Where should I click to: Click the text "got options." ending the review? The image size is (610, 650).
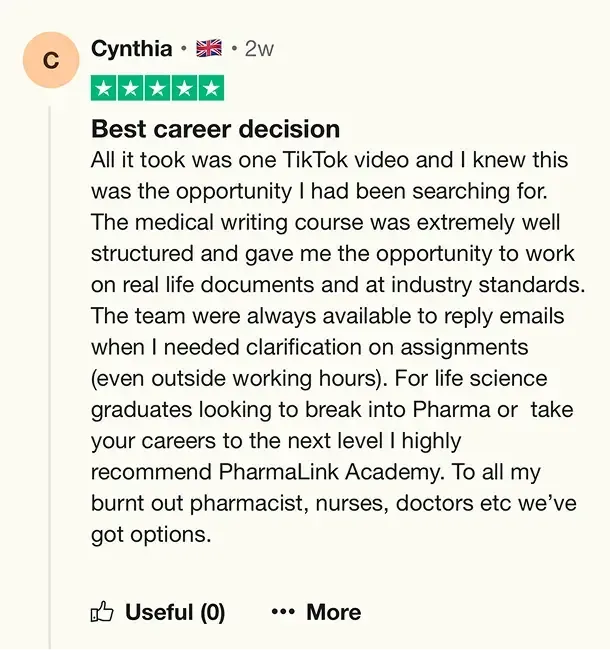click(151, 534)
